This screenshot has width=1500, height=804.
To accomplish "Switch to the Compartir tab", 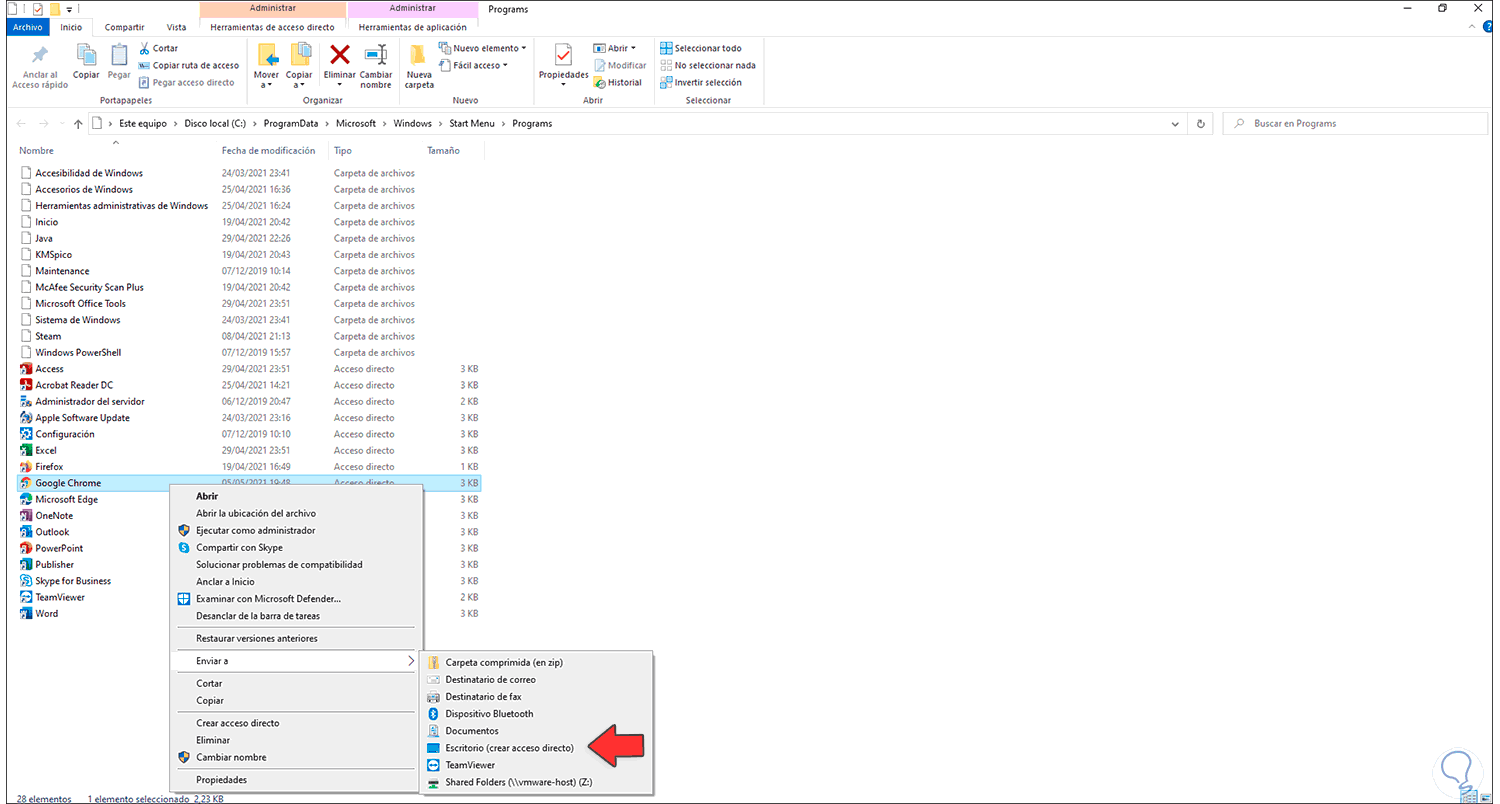I will (x=124, y=27).
